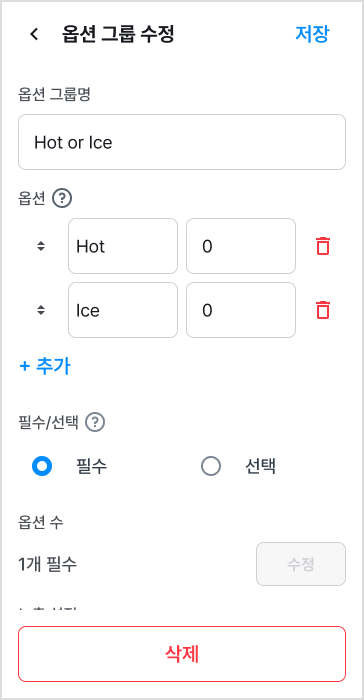This screenshot has height=700, width=364.
Task: Go back using the left arrow
Action: [x=34, y=34]
